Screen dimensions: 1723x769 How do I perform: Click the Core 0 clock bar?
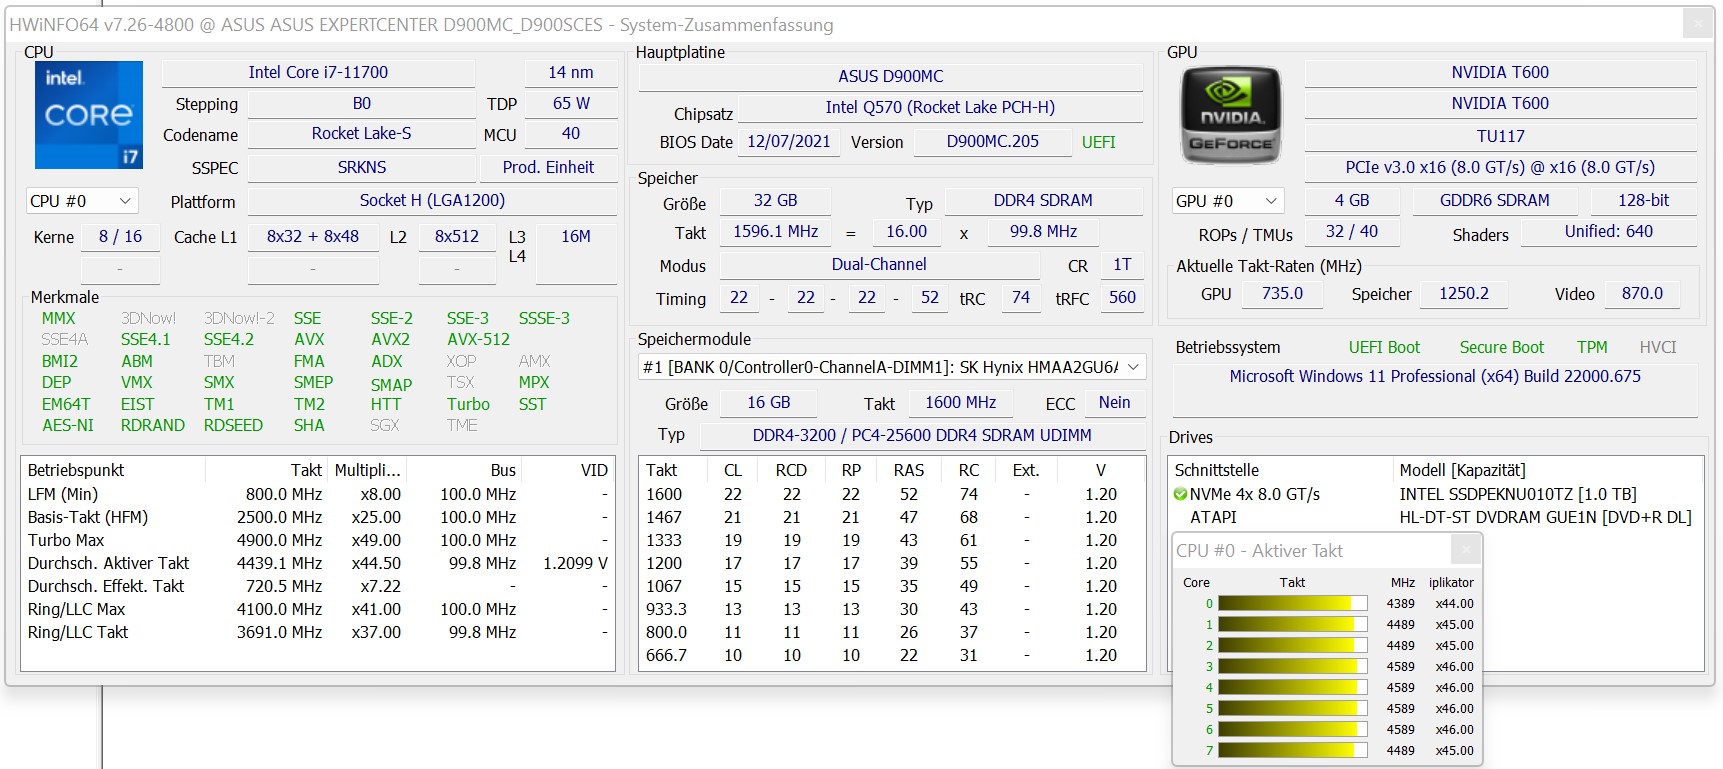click(x=1291, y=603)
